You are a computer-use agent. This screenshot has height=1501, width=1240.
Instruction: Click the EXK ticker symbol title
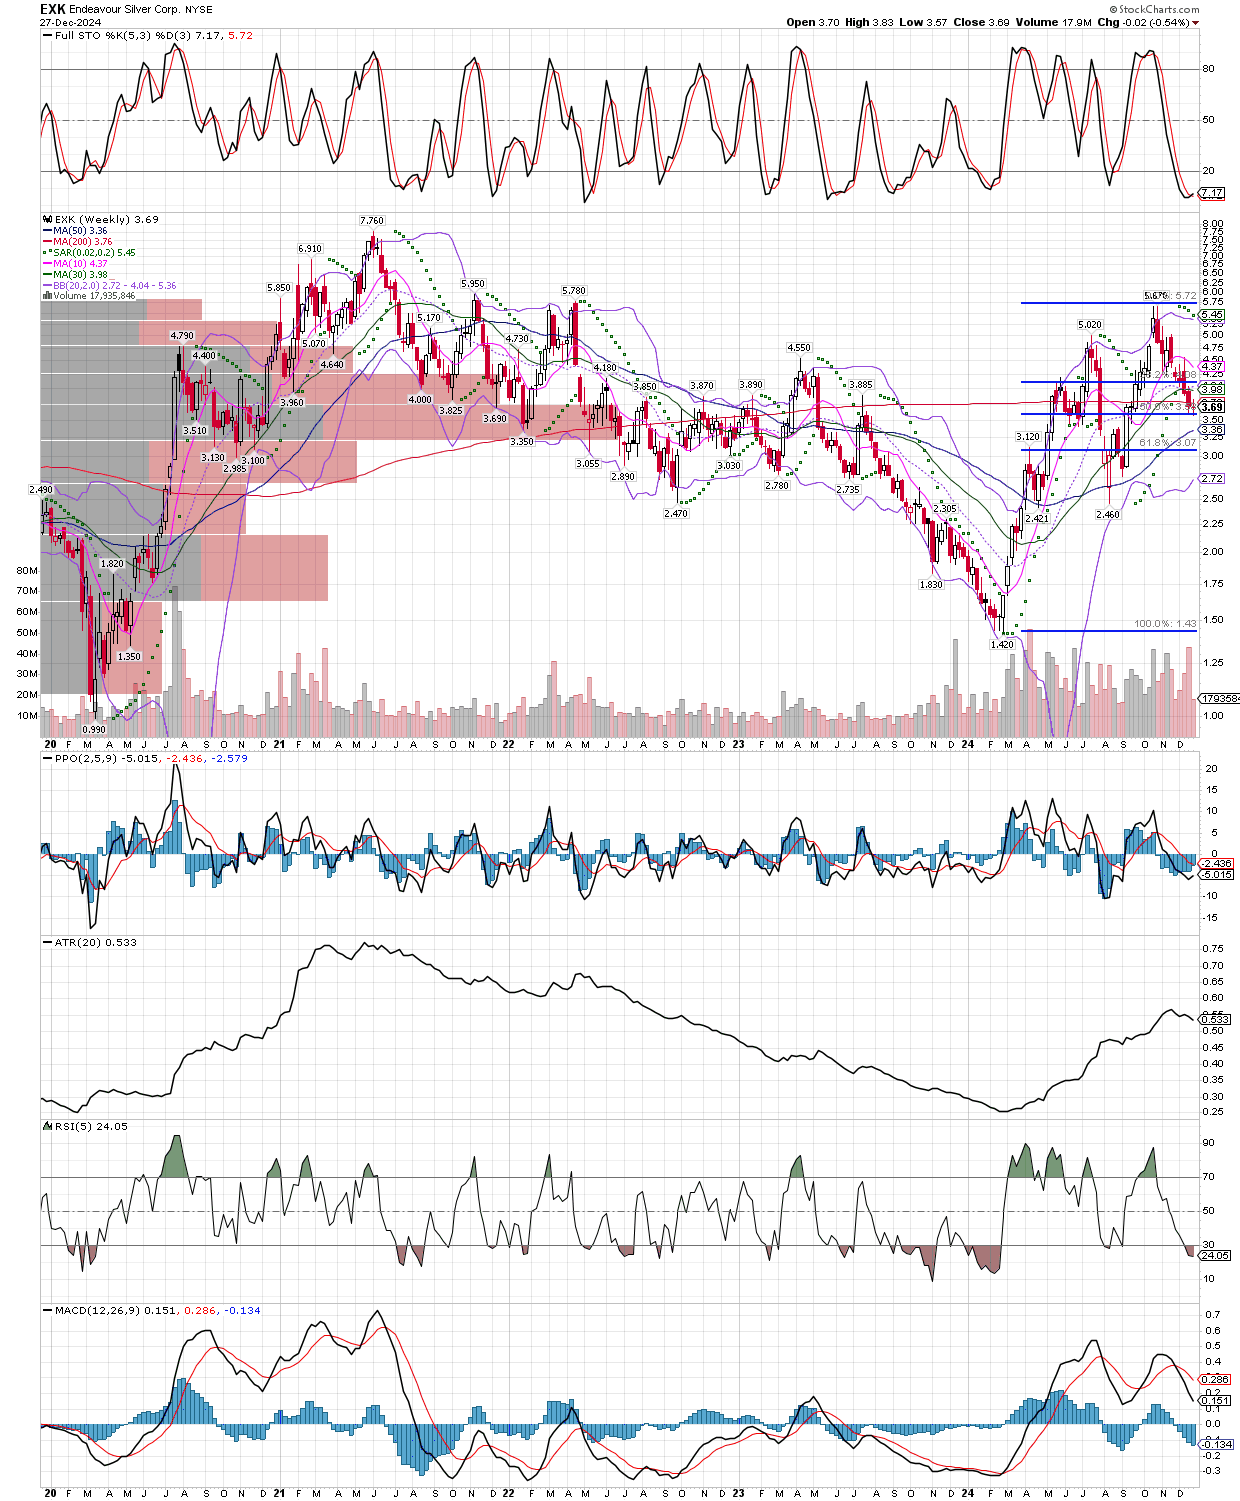53,9
